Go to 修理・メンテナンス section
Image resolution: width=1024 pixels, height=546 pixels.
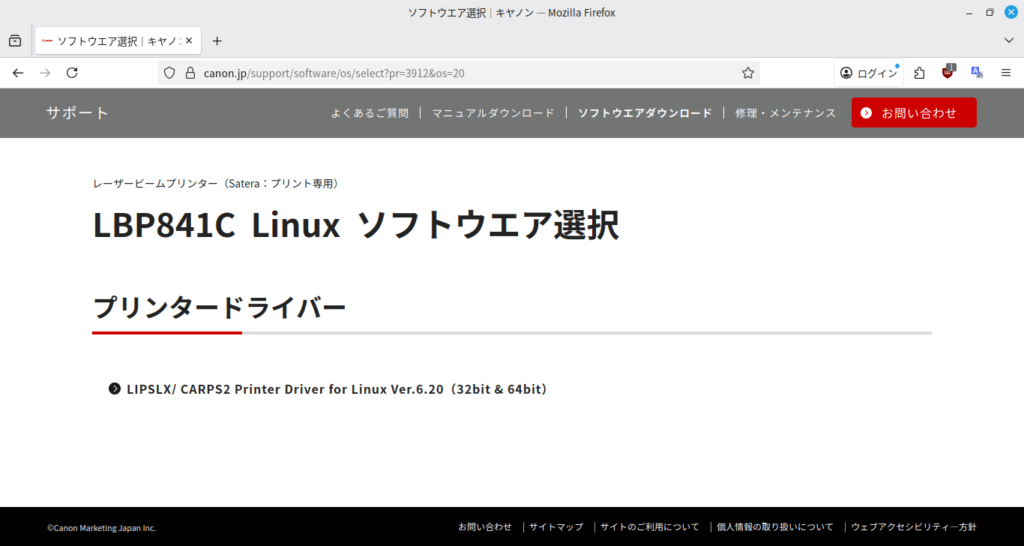click(x=785, y=113)
